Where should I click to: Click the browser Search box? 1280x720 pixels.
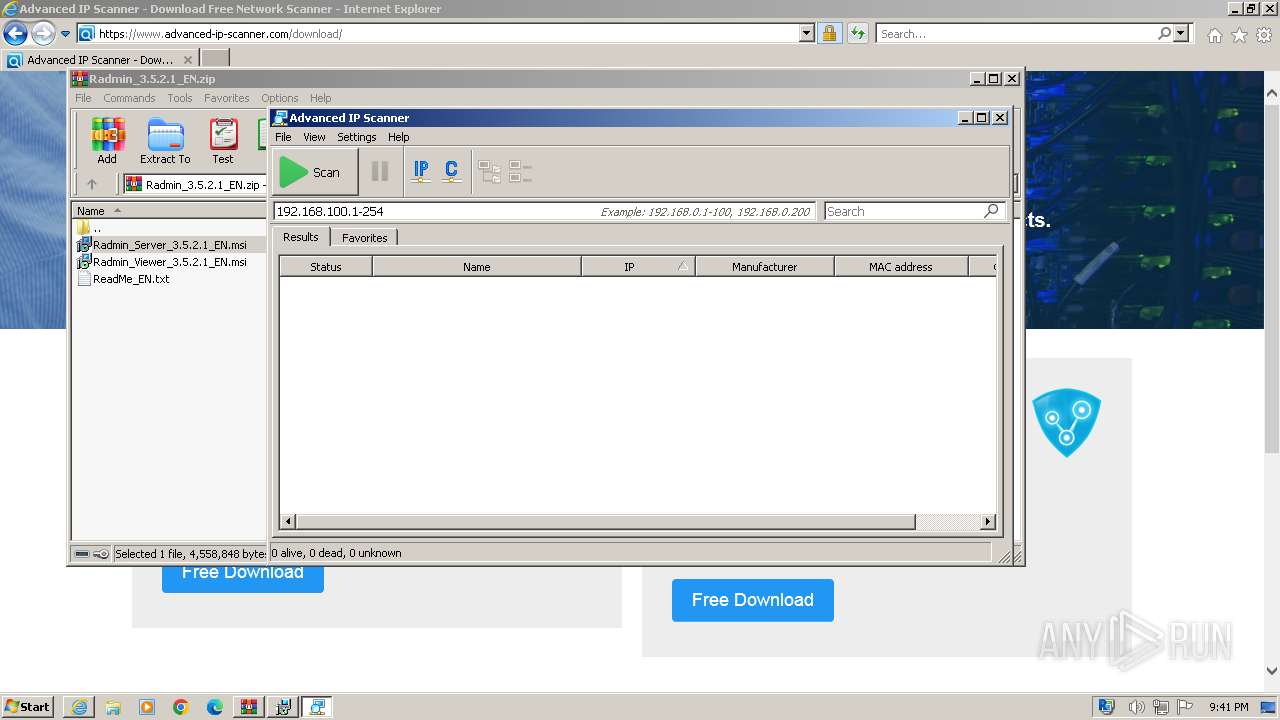click(x=1016, y=34)
